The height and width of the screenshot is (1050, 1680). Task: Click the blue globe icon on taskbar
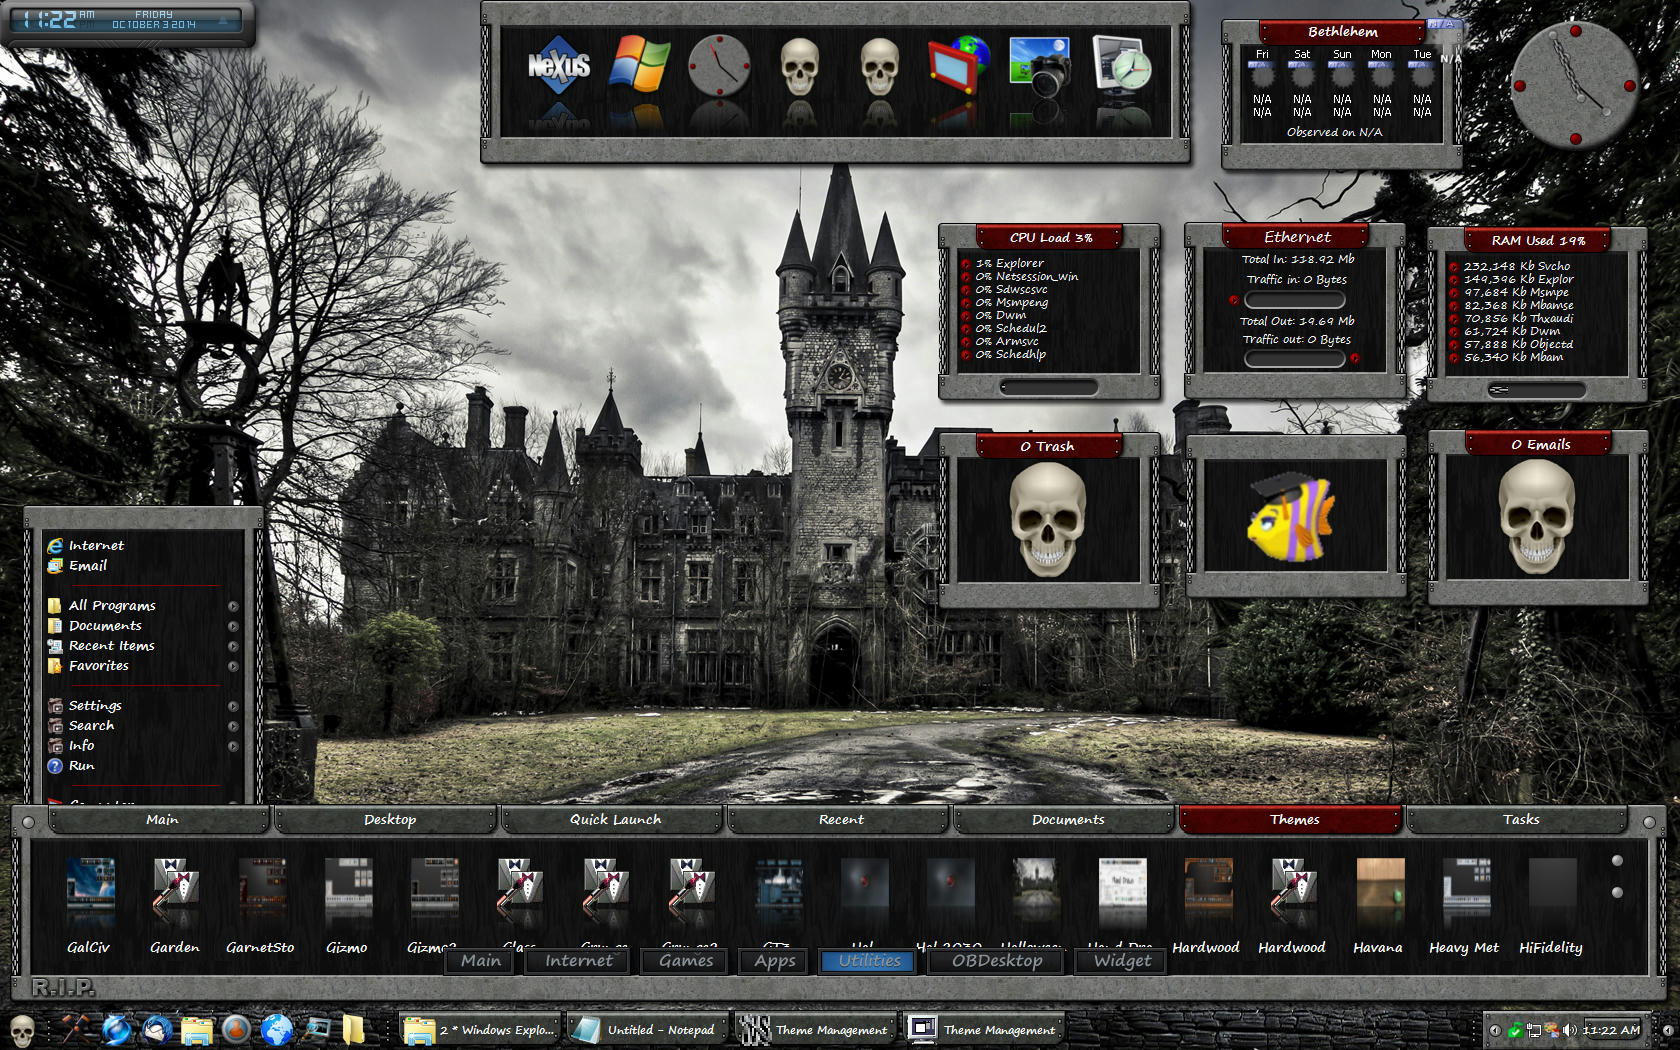click(x=276, y=1029)
